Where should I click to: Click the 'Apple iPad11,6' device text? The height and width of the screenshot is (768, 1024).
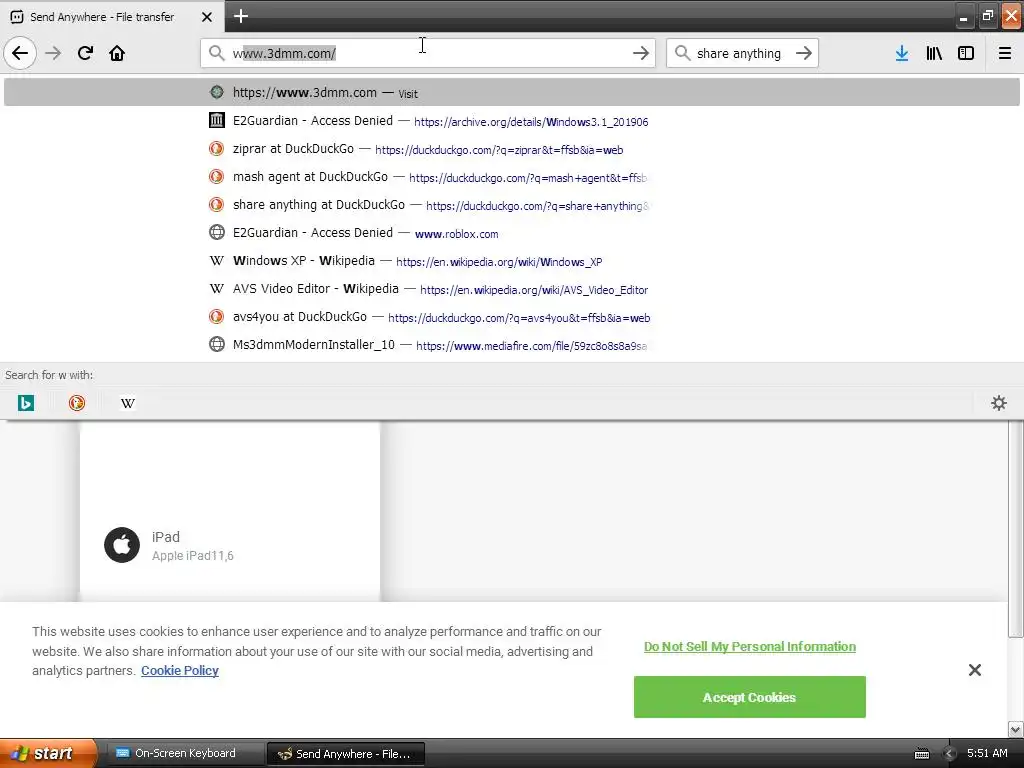point(193,556)
